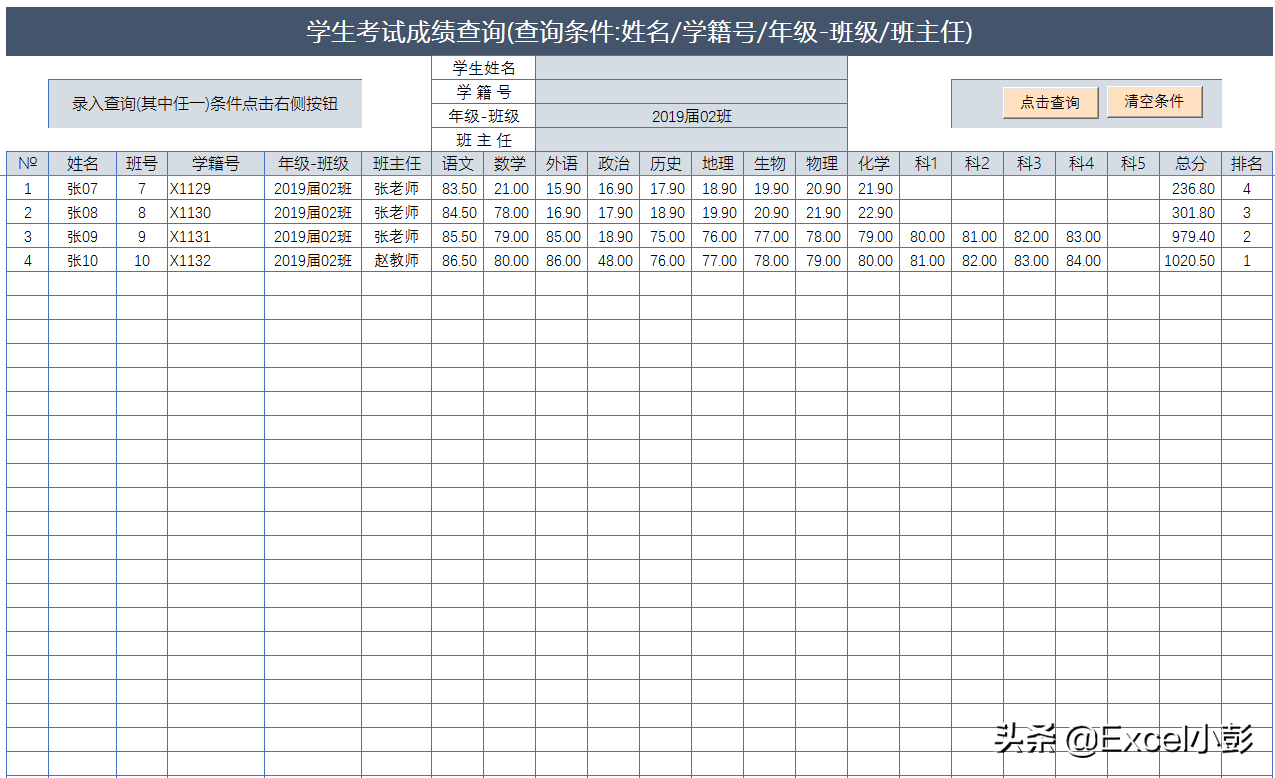Select the 科1 column header

(926, 164)
